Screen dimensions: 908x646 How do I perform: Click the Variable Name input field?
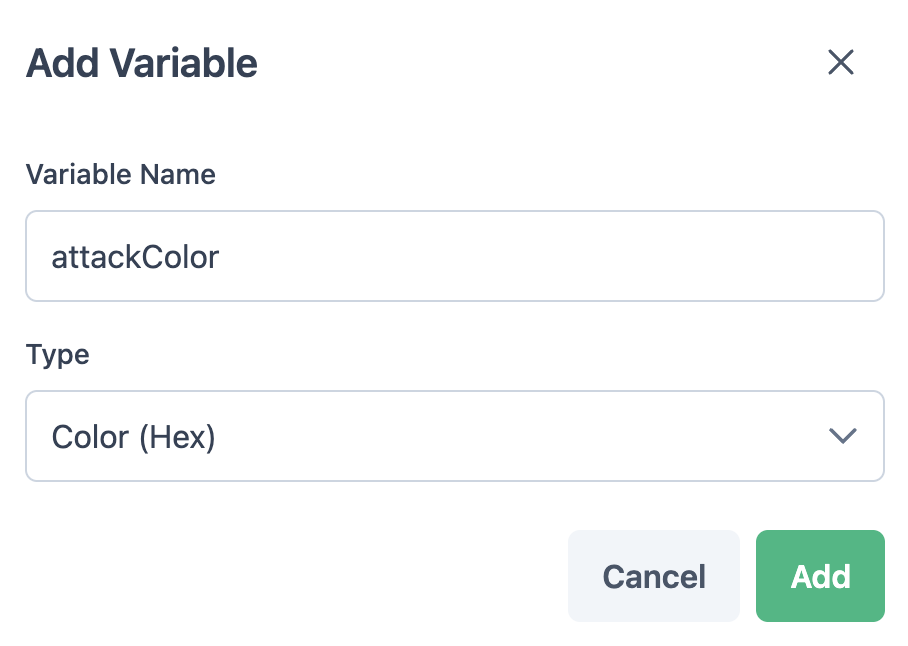(454, 256)
